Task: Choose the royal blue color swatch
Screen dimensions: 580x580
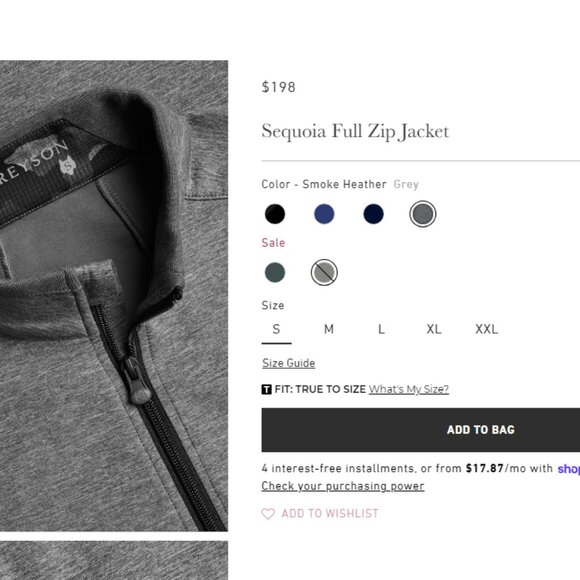Action: point(324,214)
